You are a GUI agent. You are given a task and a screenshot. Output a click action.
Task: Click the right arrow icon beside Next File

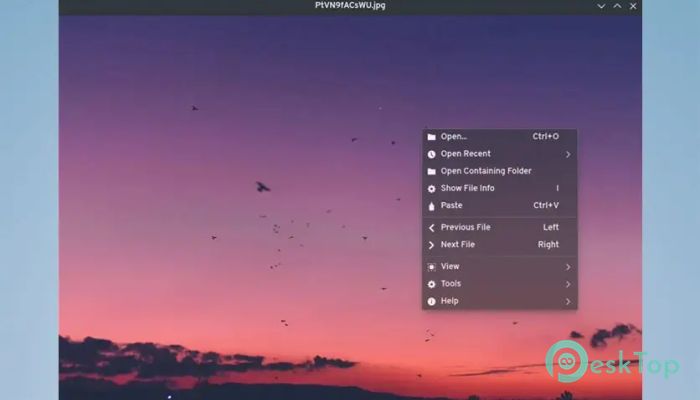431,245
